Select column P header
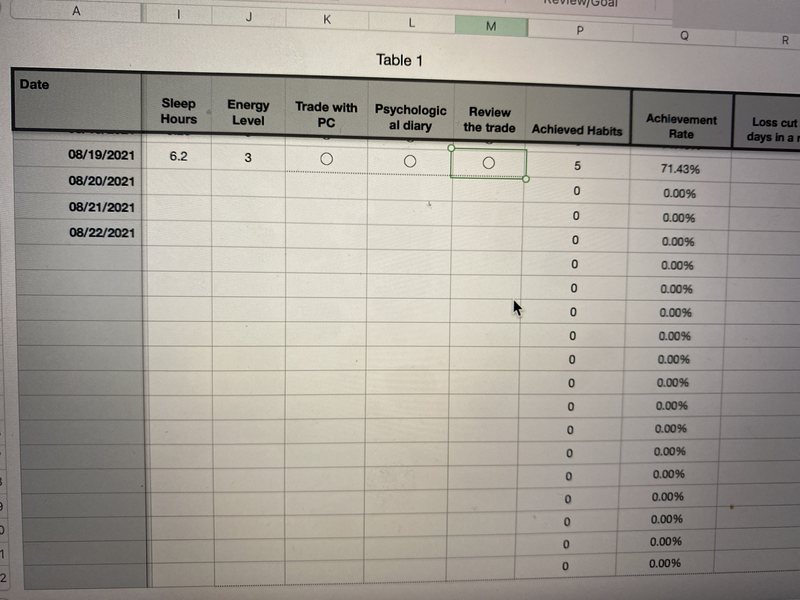This screenshot has height=600, width=800. click(579, 32)
